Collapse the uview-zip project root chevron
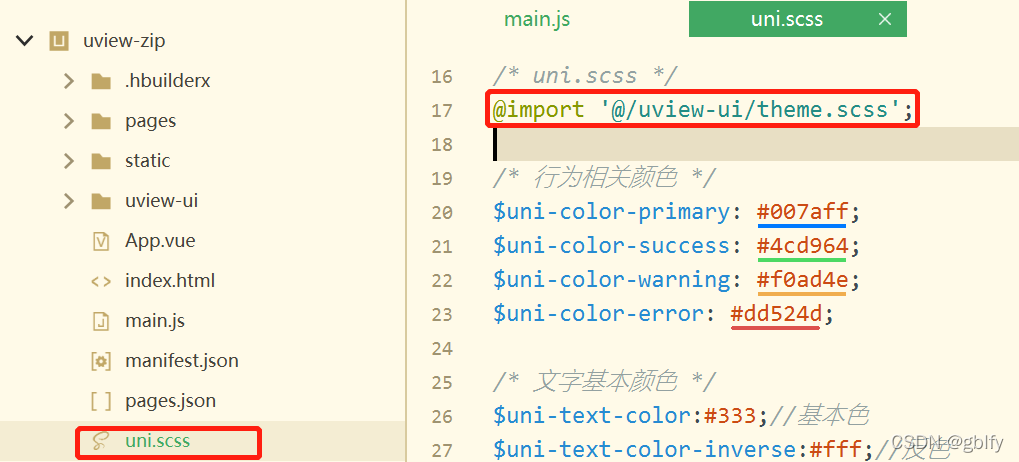The image size is (1019, 462). tap(25, 41)
